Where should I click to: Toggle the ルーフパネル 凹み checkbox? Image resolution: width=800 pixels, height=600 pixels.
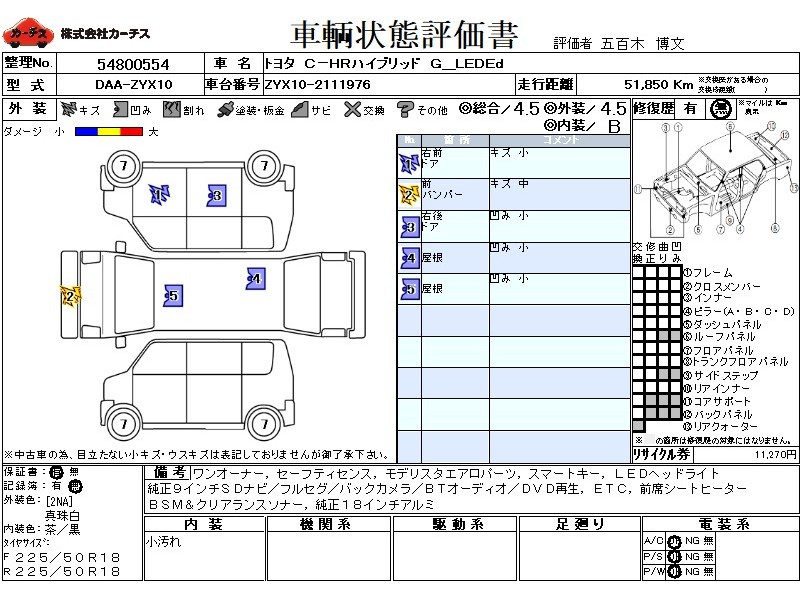click(676, 337)
